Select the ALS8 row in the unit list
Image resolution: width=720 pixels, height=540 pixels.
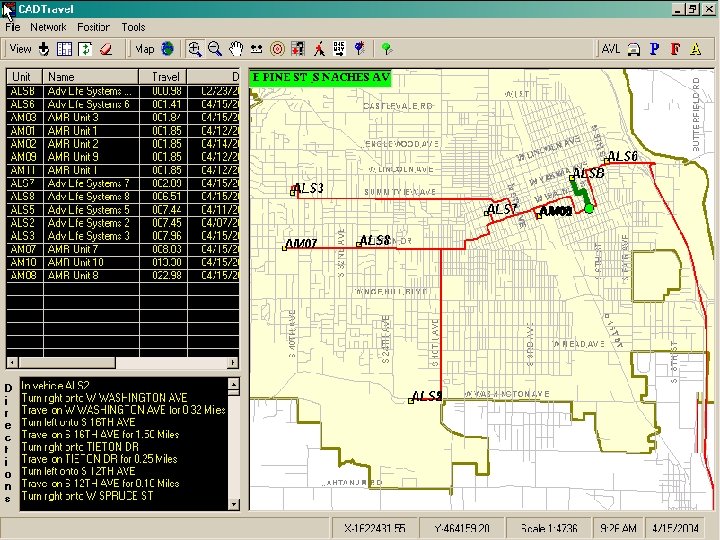(x=123, y=197)
